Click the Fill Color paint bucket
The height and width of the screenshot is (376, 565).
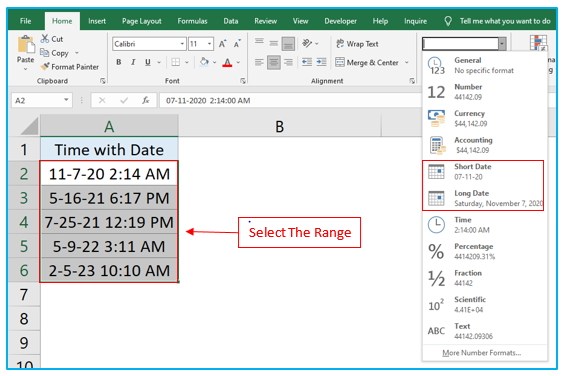pos(204,62)
